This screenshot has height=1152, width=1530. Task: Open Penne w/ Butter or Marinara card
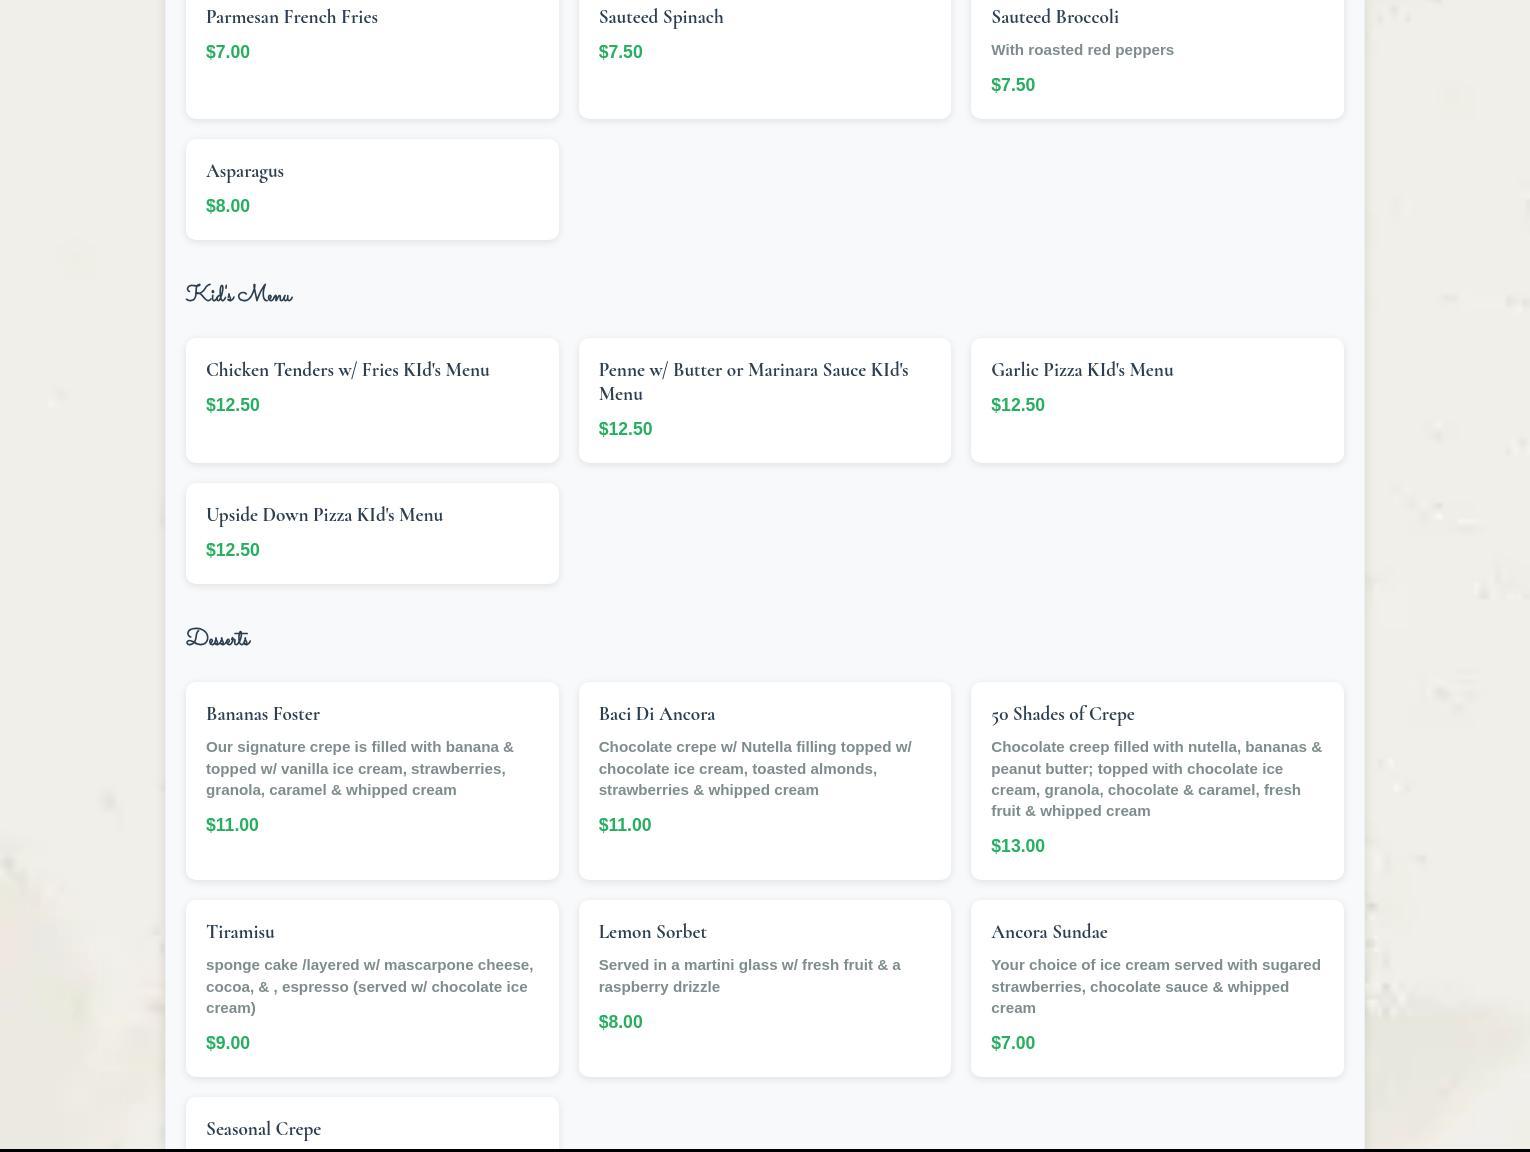point(764,399)
